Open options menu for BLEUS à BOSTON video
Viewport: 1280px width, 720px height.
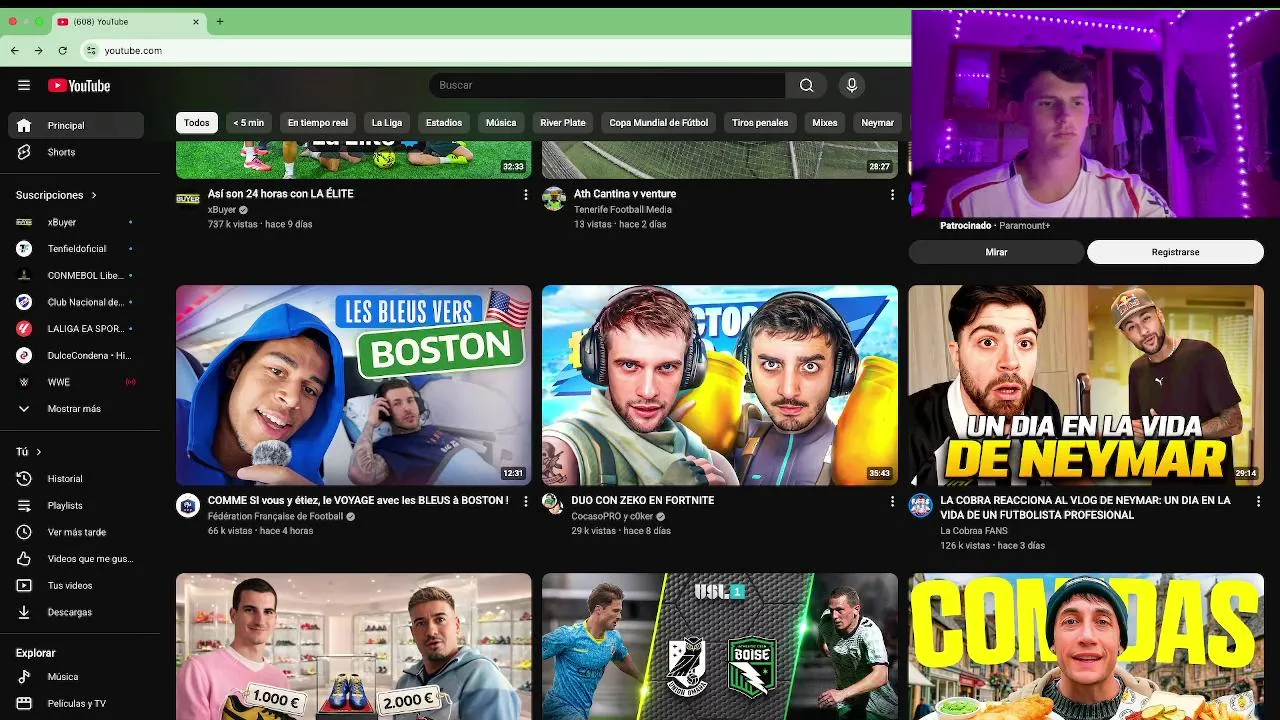(525, 501)
